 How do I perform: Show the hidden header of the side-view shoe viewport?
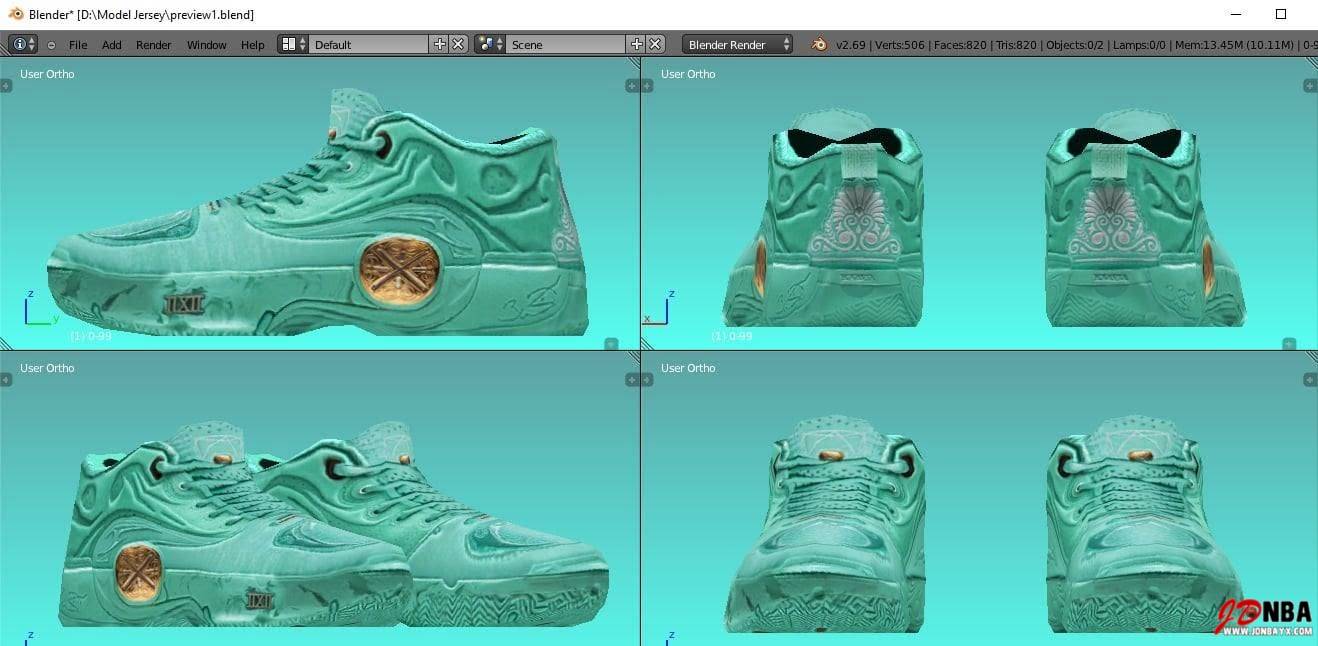[x=611, y=344]
